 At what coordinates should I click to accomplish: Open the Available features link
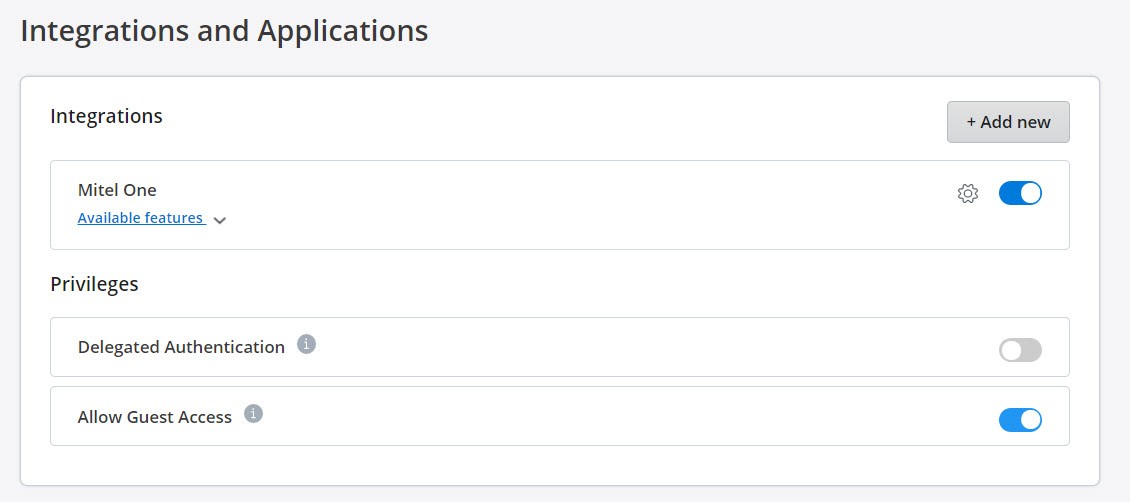click(x=141, y=218)
